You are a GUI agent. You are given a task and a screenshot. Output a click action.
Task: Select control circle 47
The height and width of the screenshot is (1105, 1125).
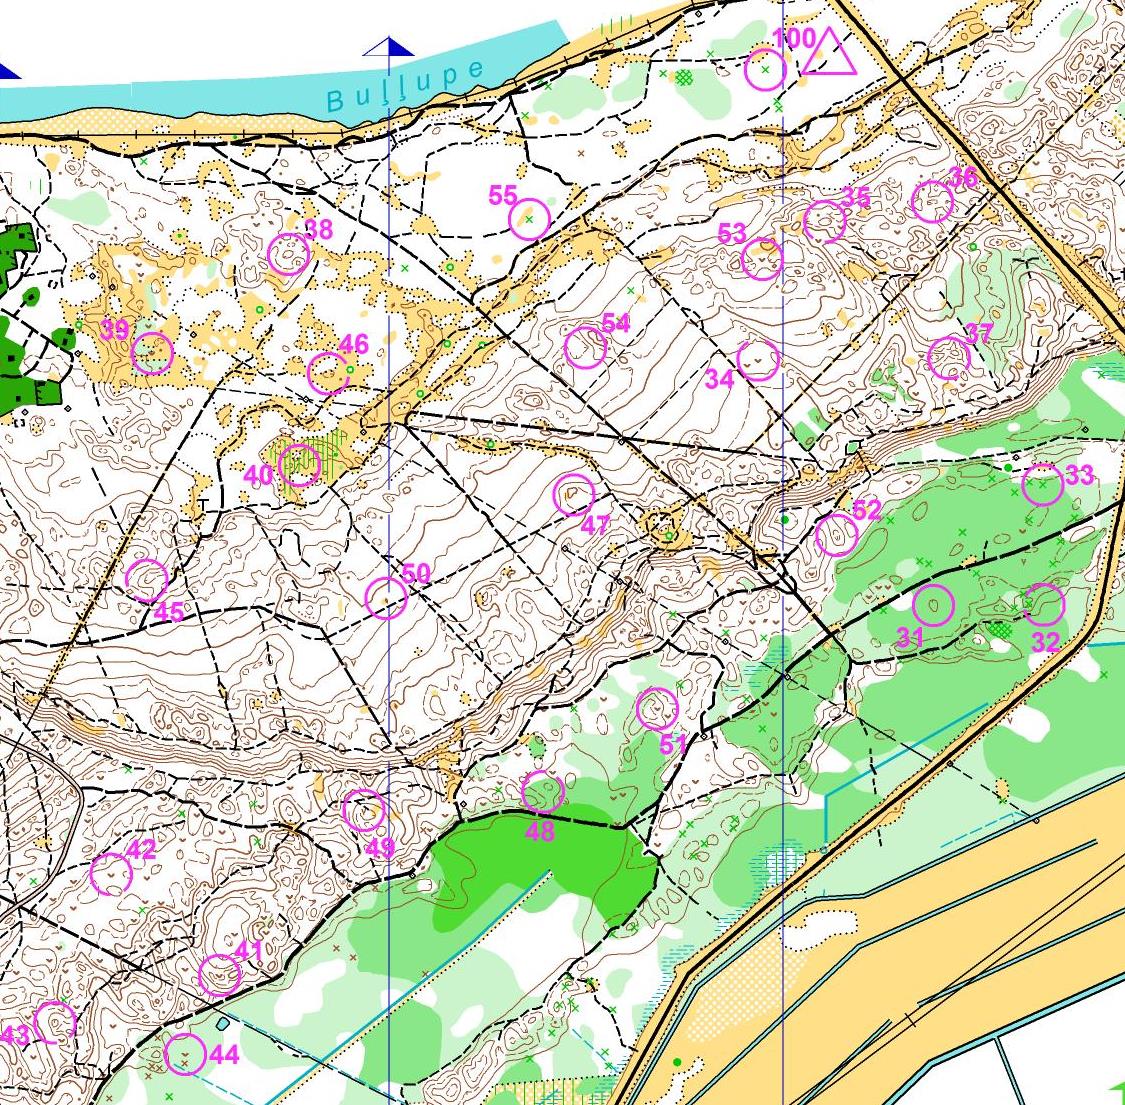coord(574,494)
